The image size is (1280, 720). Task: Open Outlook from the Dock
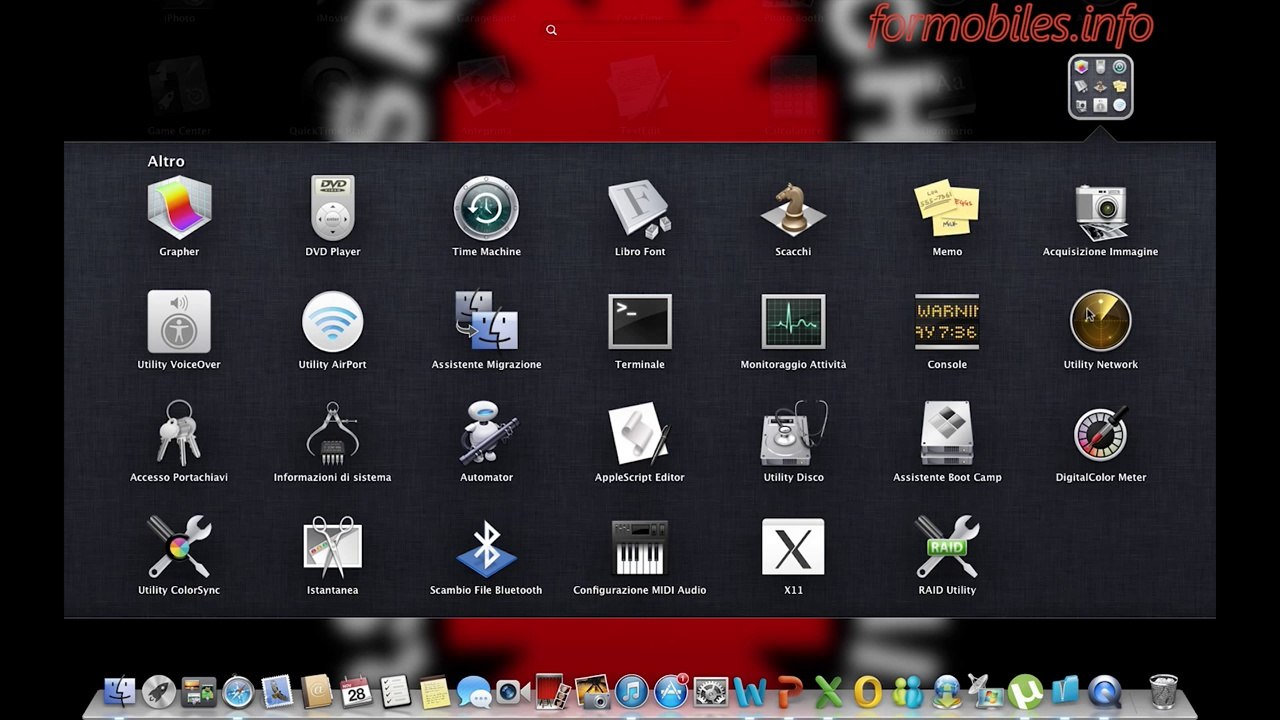(x=867, y=691)
